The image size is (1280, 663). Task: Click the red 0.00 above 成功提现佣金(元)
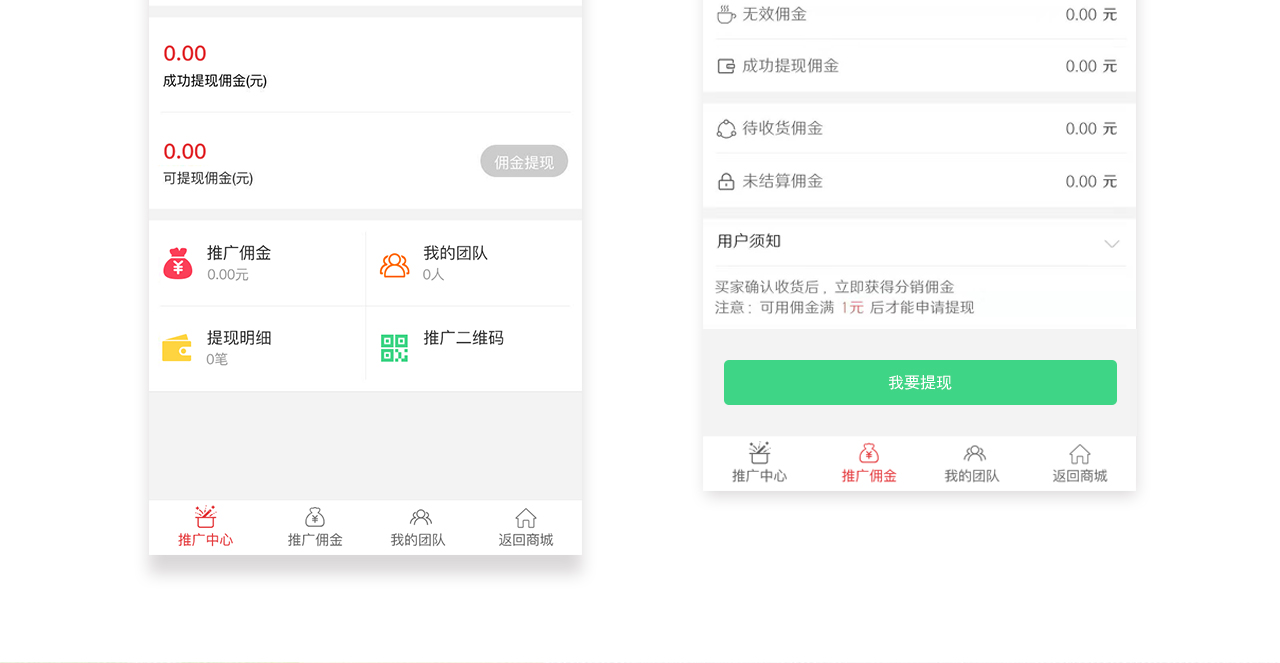(185, 53)
